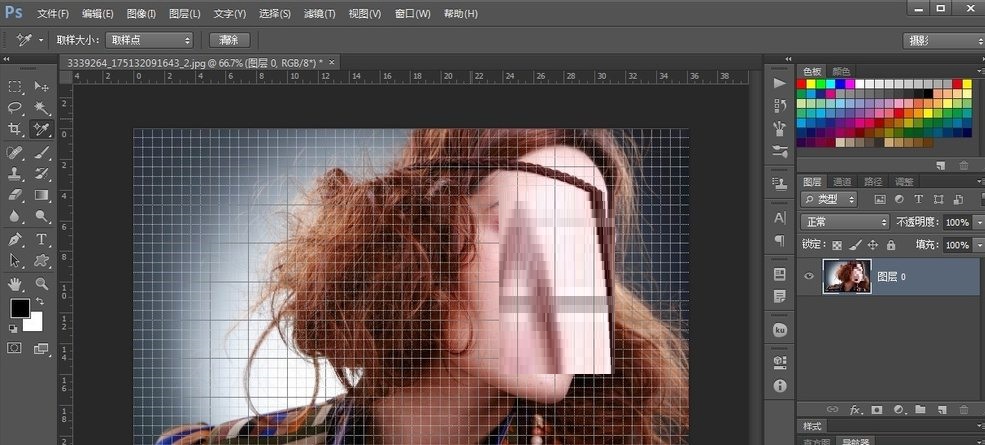Image resolution: width=985 pixels, height=445 pixels.
Task: Select the History Brush tool
Action: pyautogui.click(x=41, y=173)
